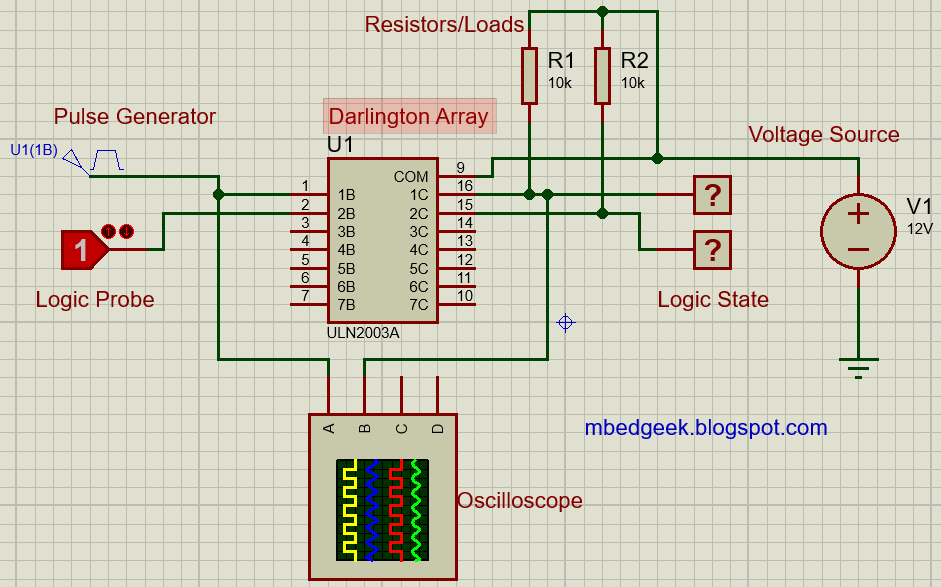Click the up arrow toggle on the logic state
The height and width of the screenshot is (587, 941).
[x=108, y=231]
